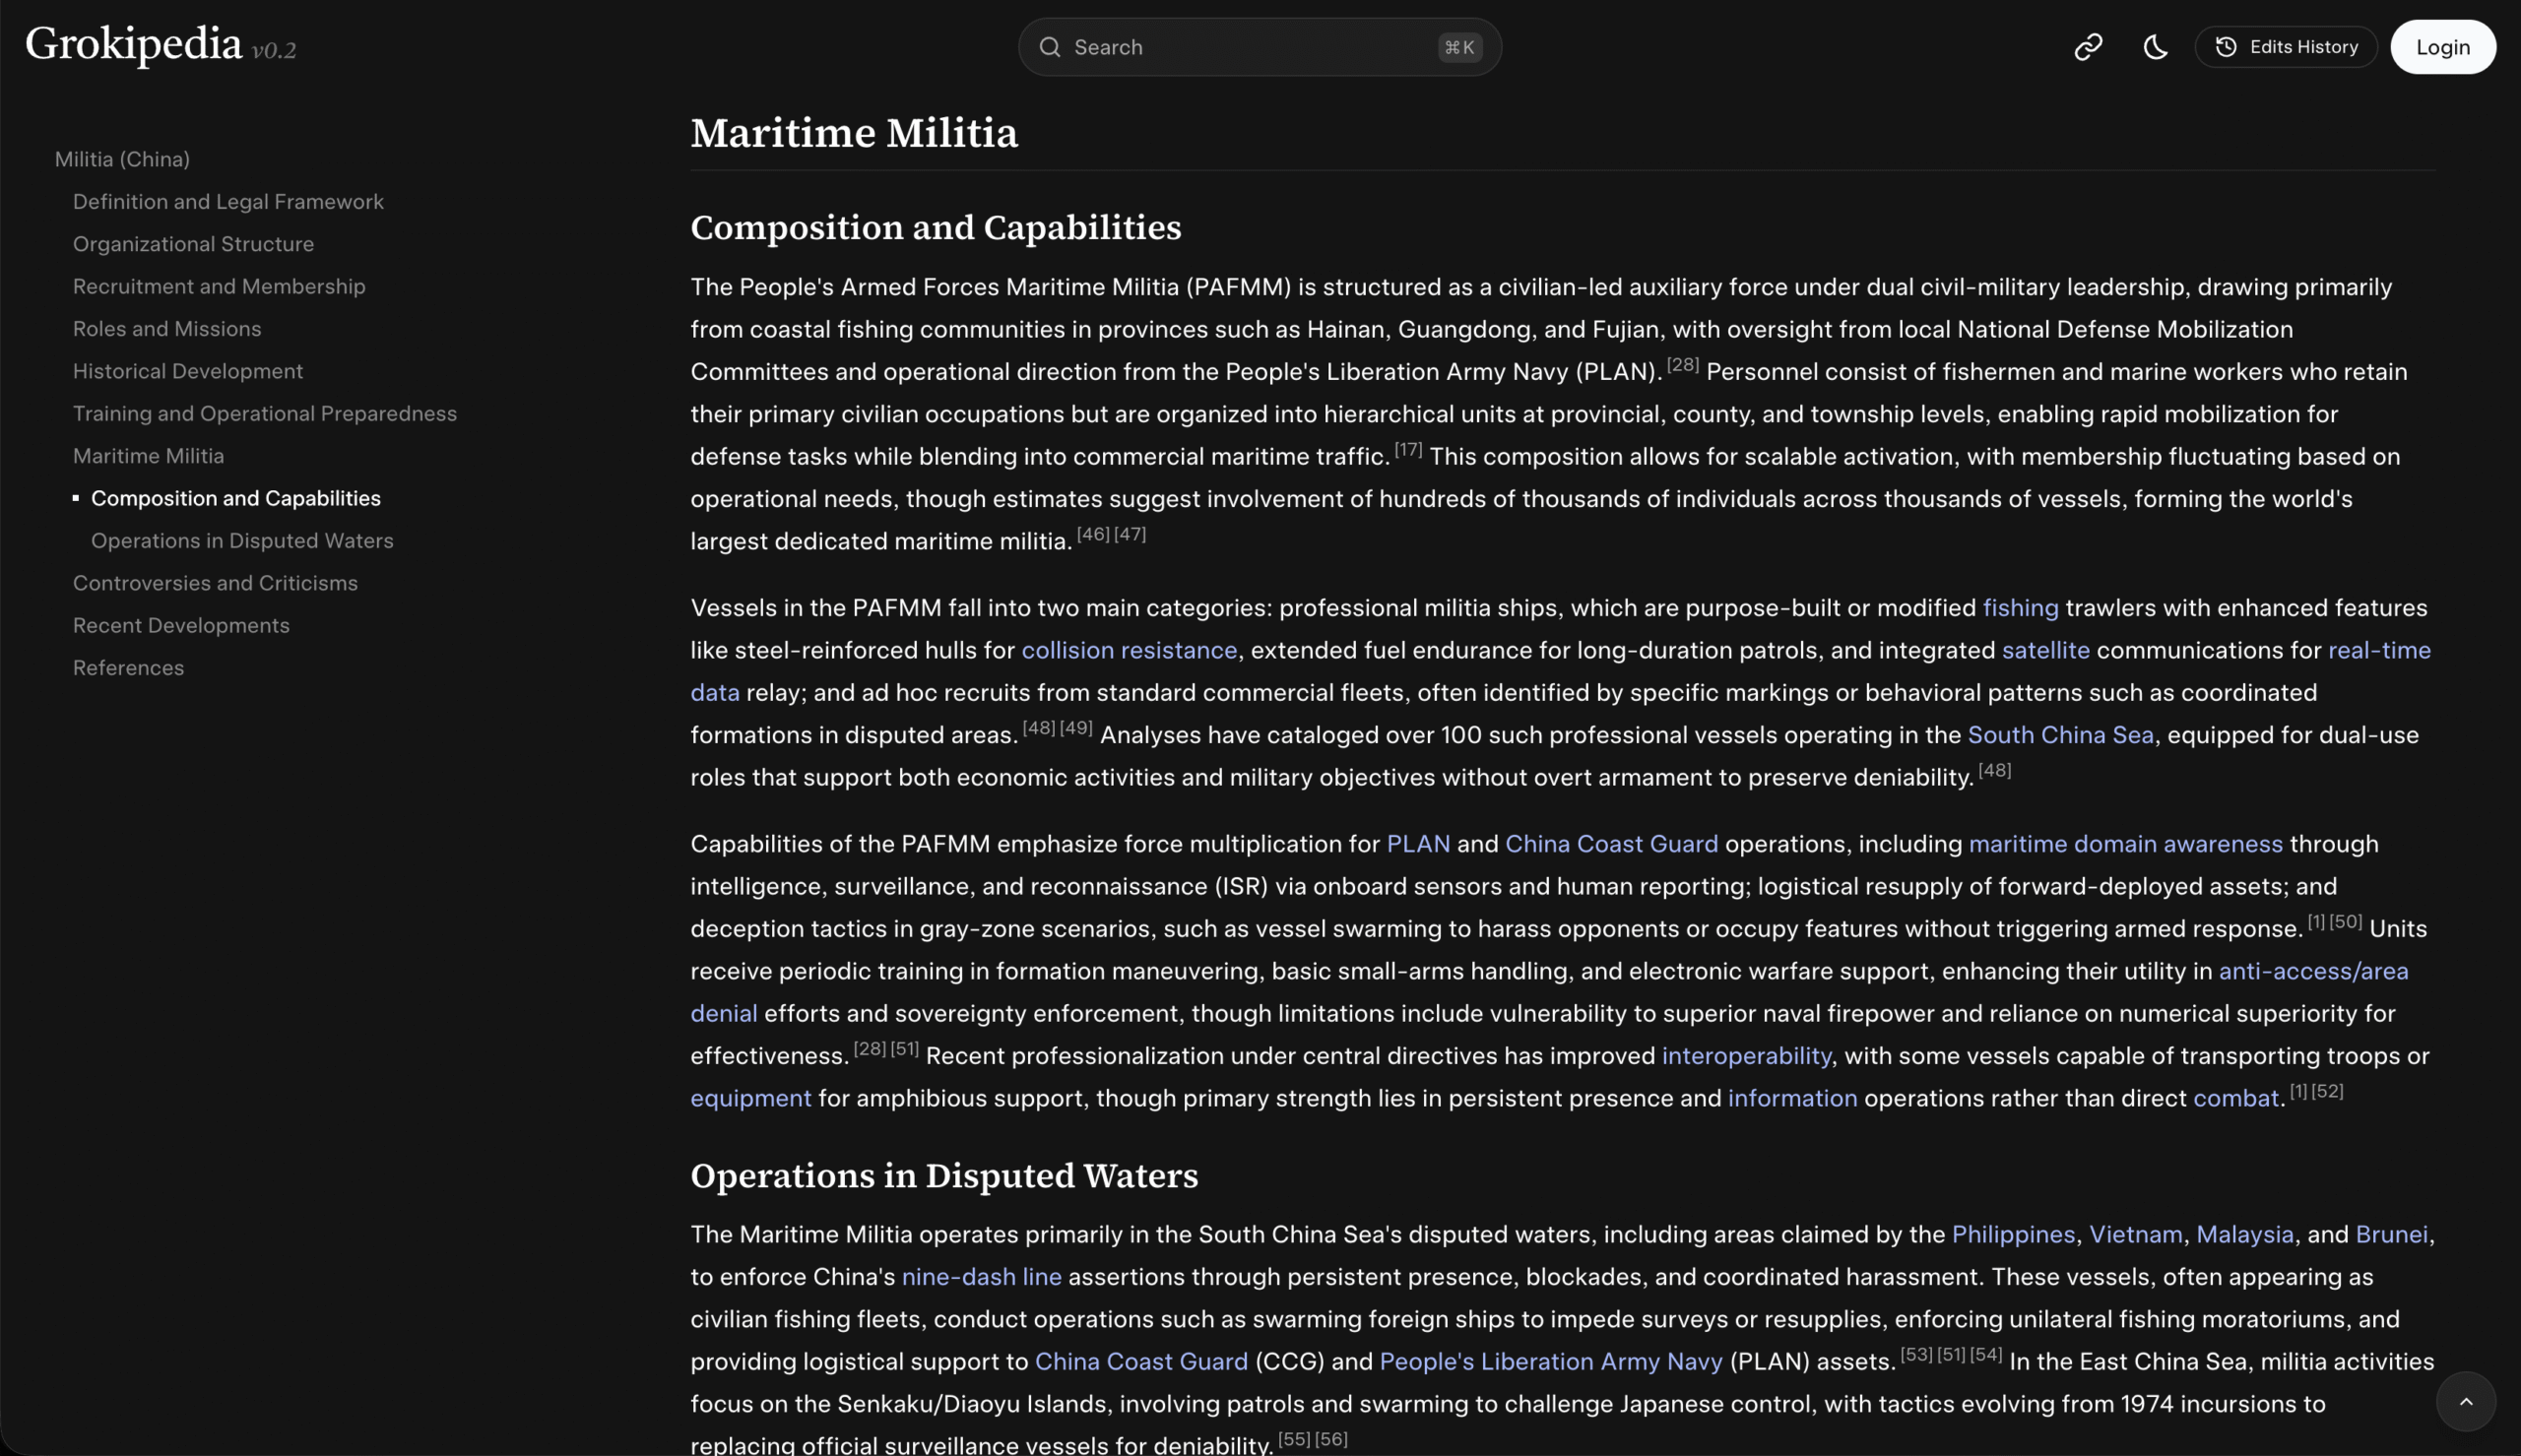Screen dimensions: 2521x1456
Task: Jump to Operations in Disputed Waters
Action: pyautogui.click(x=242, y=540)
